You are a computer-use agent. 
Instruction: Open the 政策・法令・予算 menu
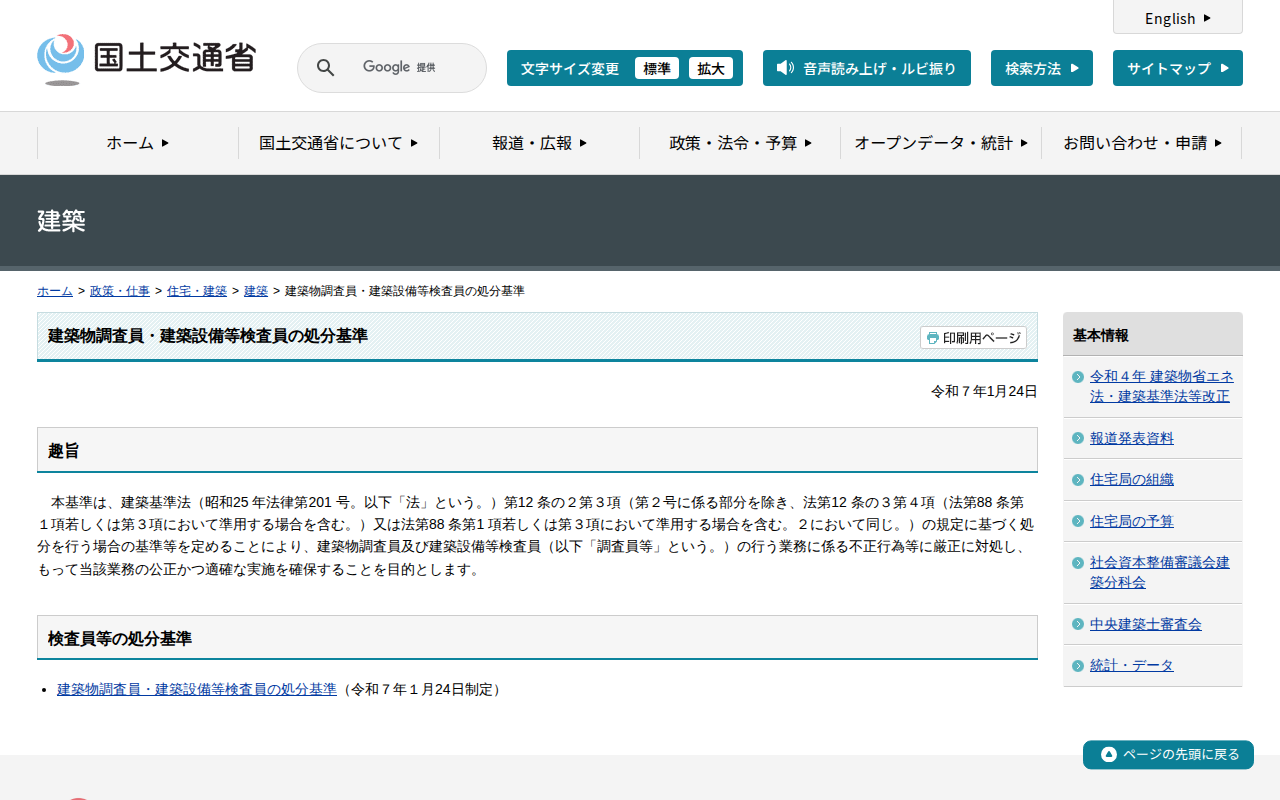coord(740,143)
